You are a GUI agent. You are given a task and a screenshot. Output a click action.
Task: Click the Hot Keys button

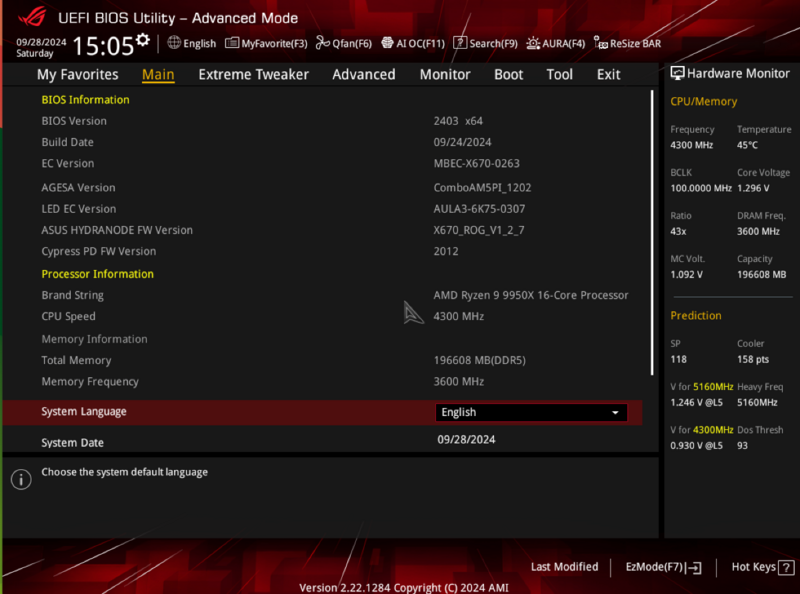pyautogui.click(x=763, y=567)
